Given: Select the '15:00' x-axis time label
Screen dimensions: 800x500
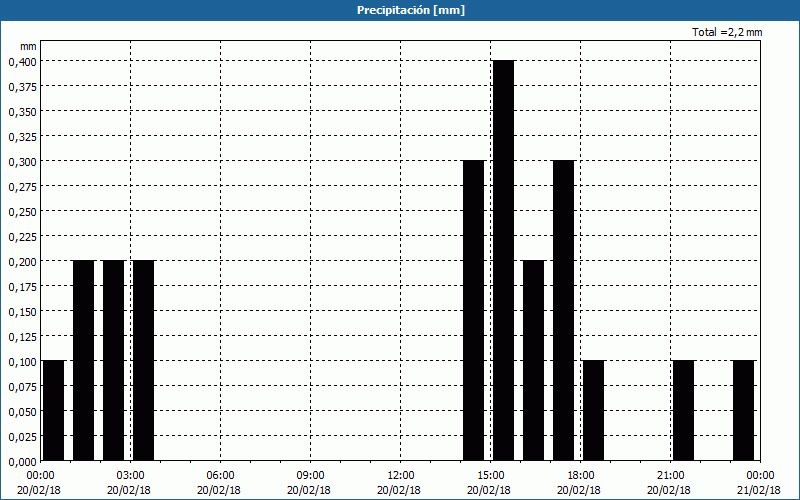Looking at the screenshot, I should (x=490, y=476).
